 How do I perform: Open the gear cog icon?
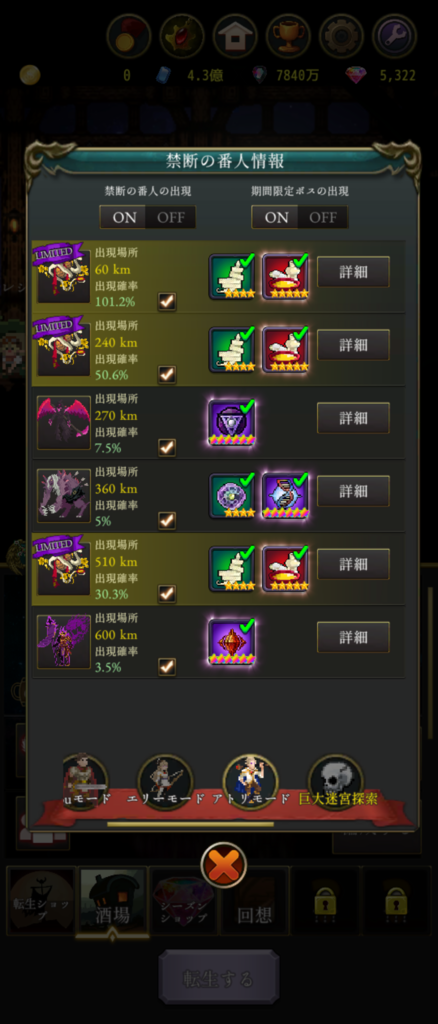click(341, 36)
